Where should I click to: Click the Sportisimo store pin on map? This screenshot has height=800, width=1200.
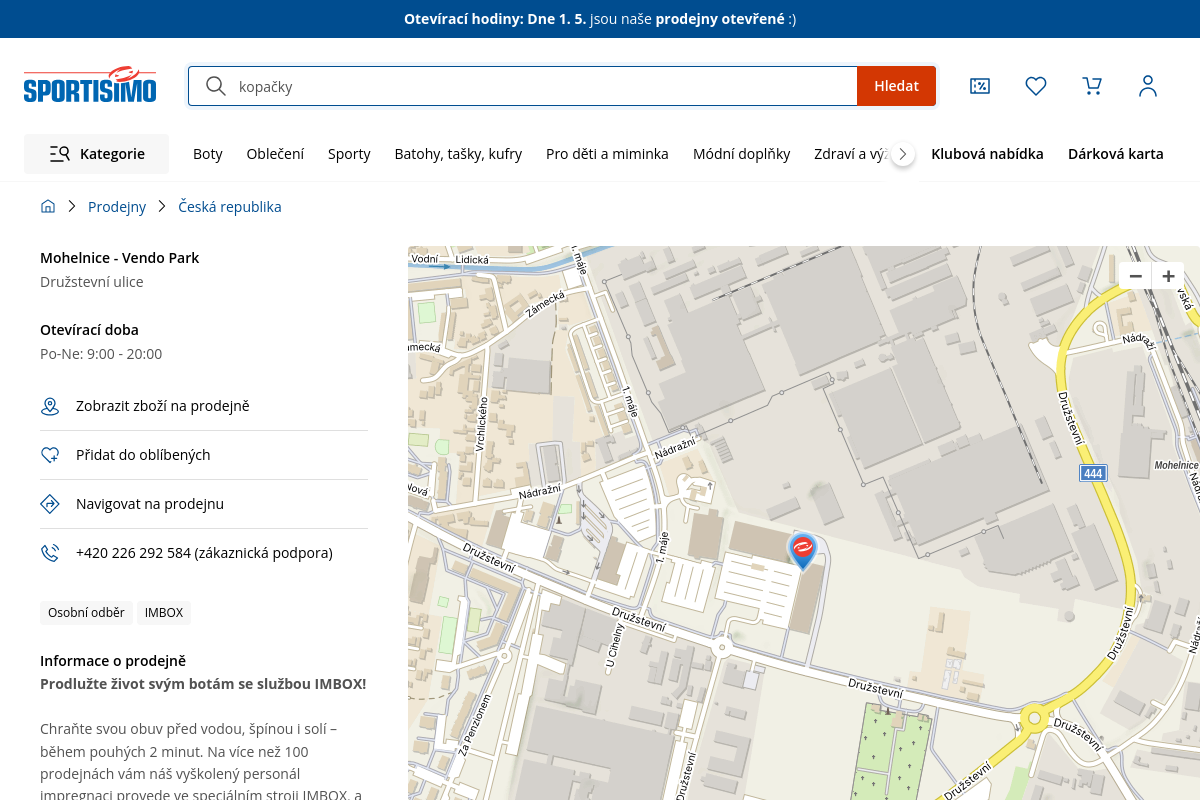point(802,549)
